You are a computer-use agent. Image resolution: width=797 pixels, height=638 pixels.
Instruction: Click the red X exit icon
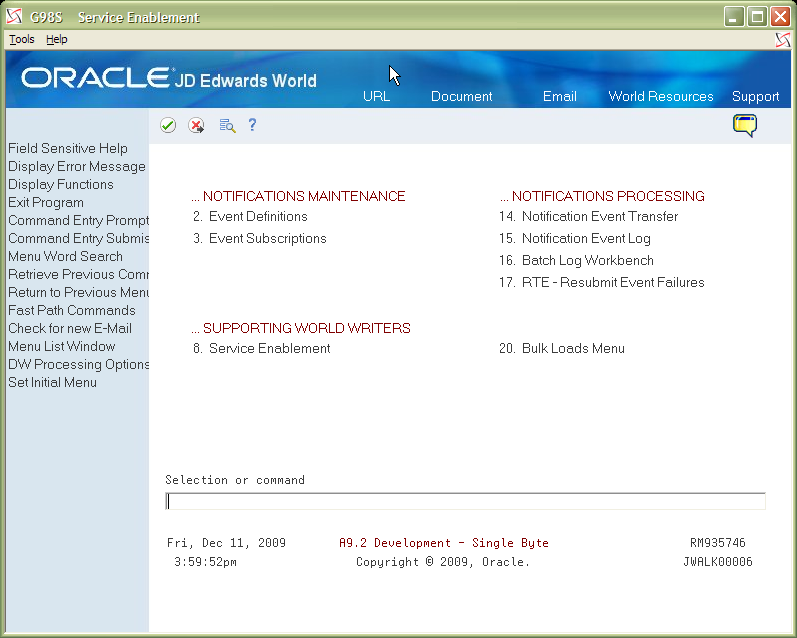[196, 125]
